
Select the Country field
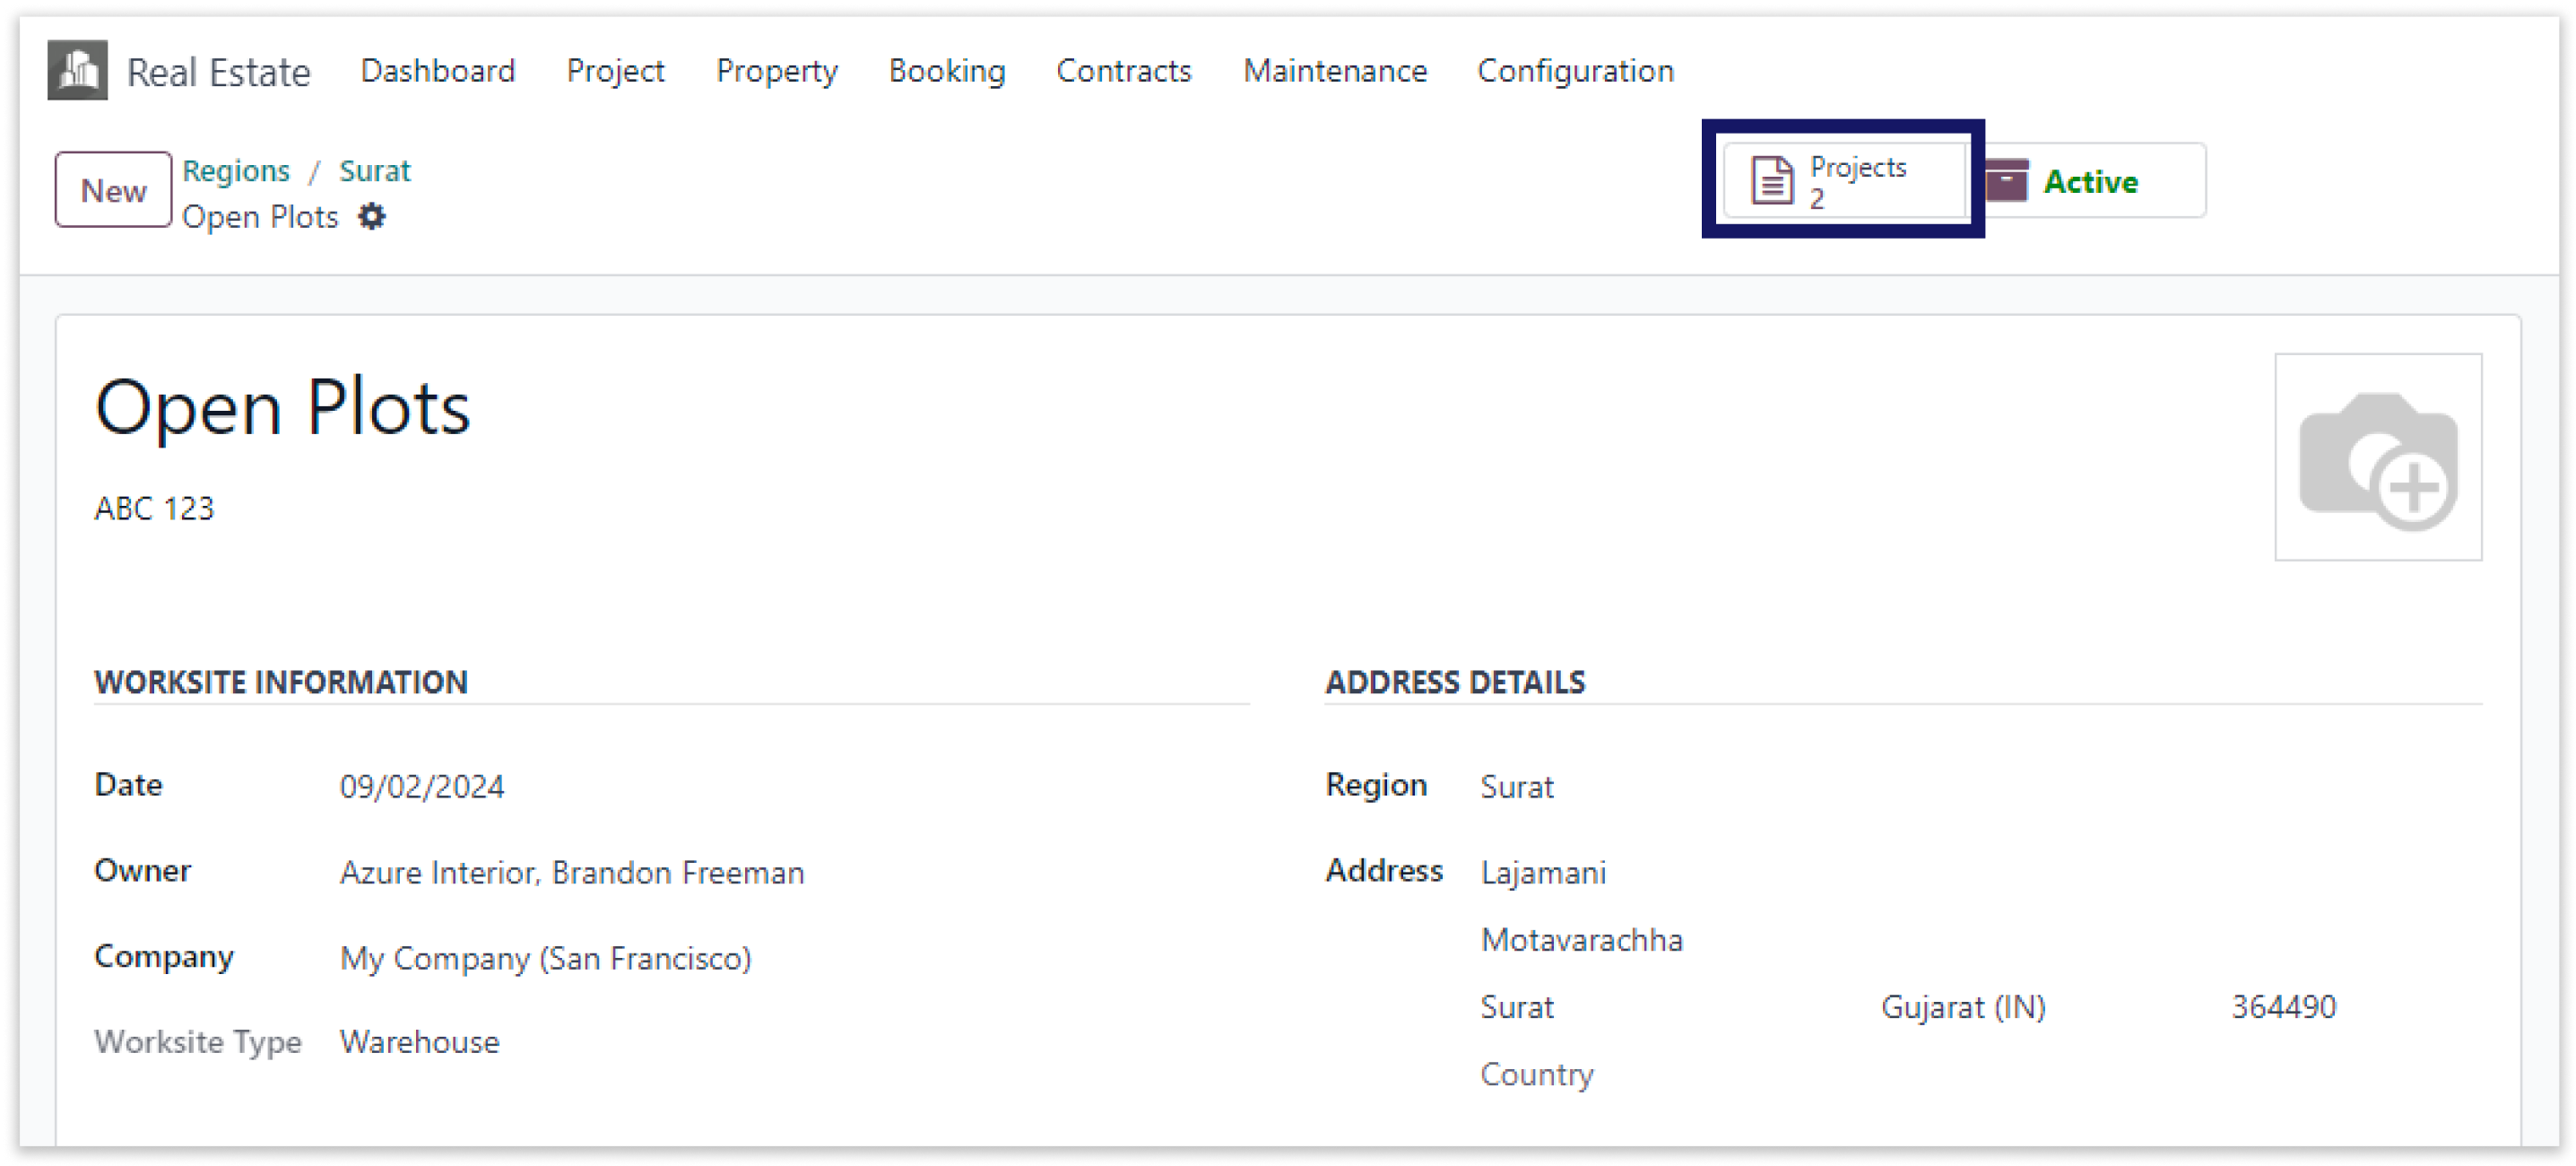click(x=1537, y=1075)
